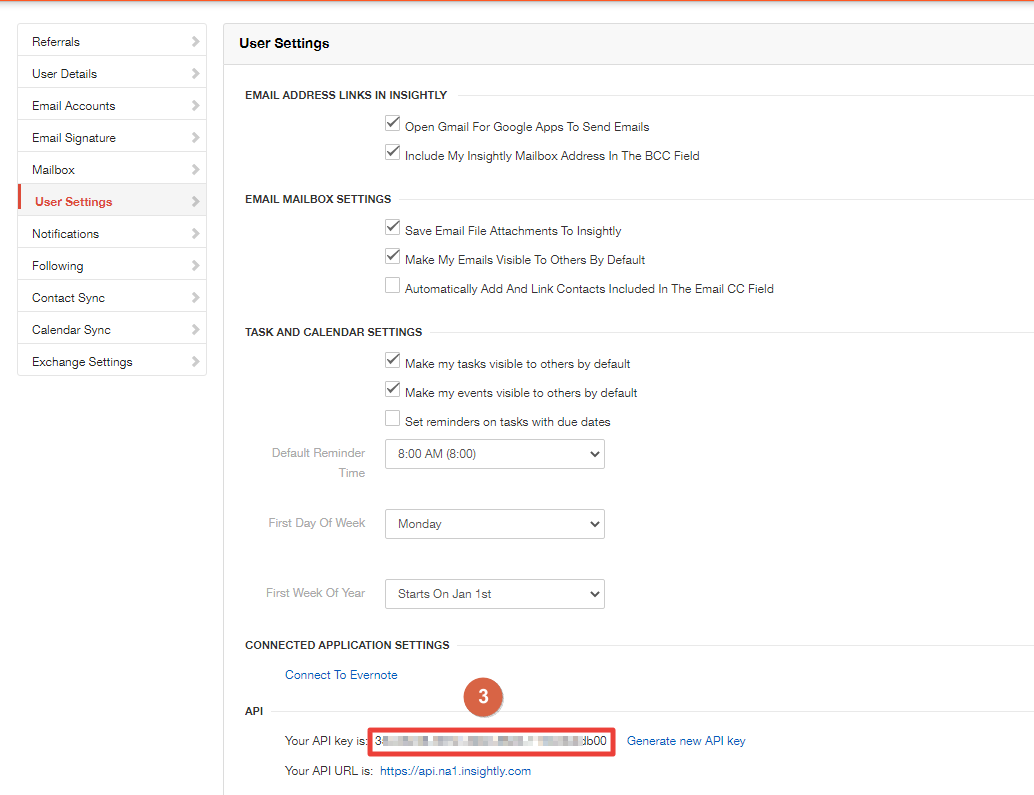Screen dimensions: 1034x795
Task: Click the highlighted API key value
Action: point(491,741)
